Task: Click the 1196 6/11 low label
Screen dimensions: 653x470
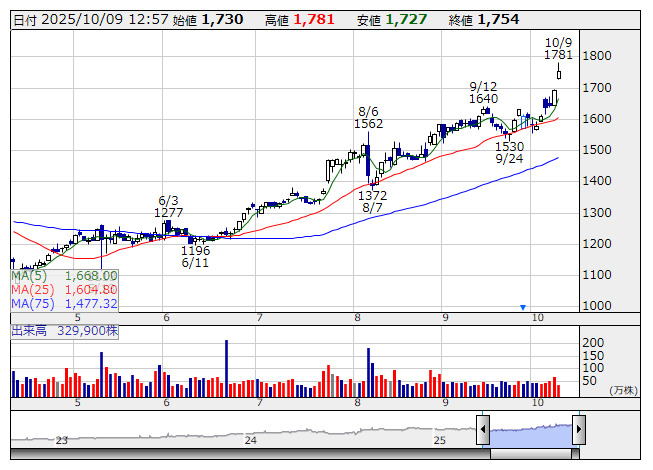Action: point(195,256)
